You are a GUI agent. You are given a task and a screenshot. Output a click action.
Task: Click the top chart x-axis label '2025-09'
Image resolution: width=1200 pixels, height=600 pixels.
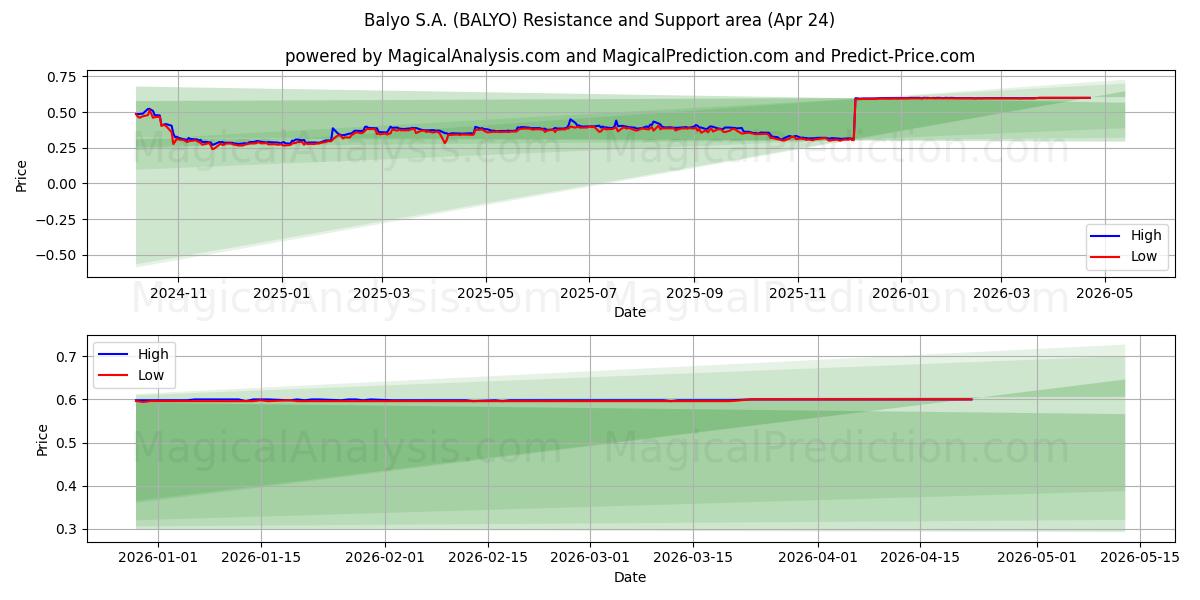pyautogui.click(x=694, y=293)
